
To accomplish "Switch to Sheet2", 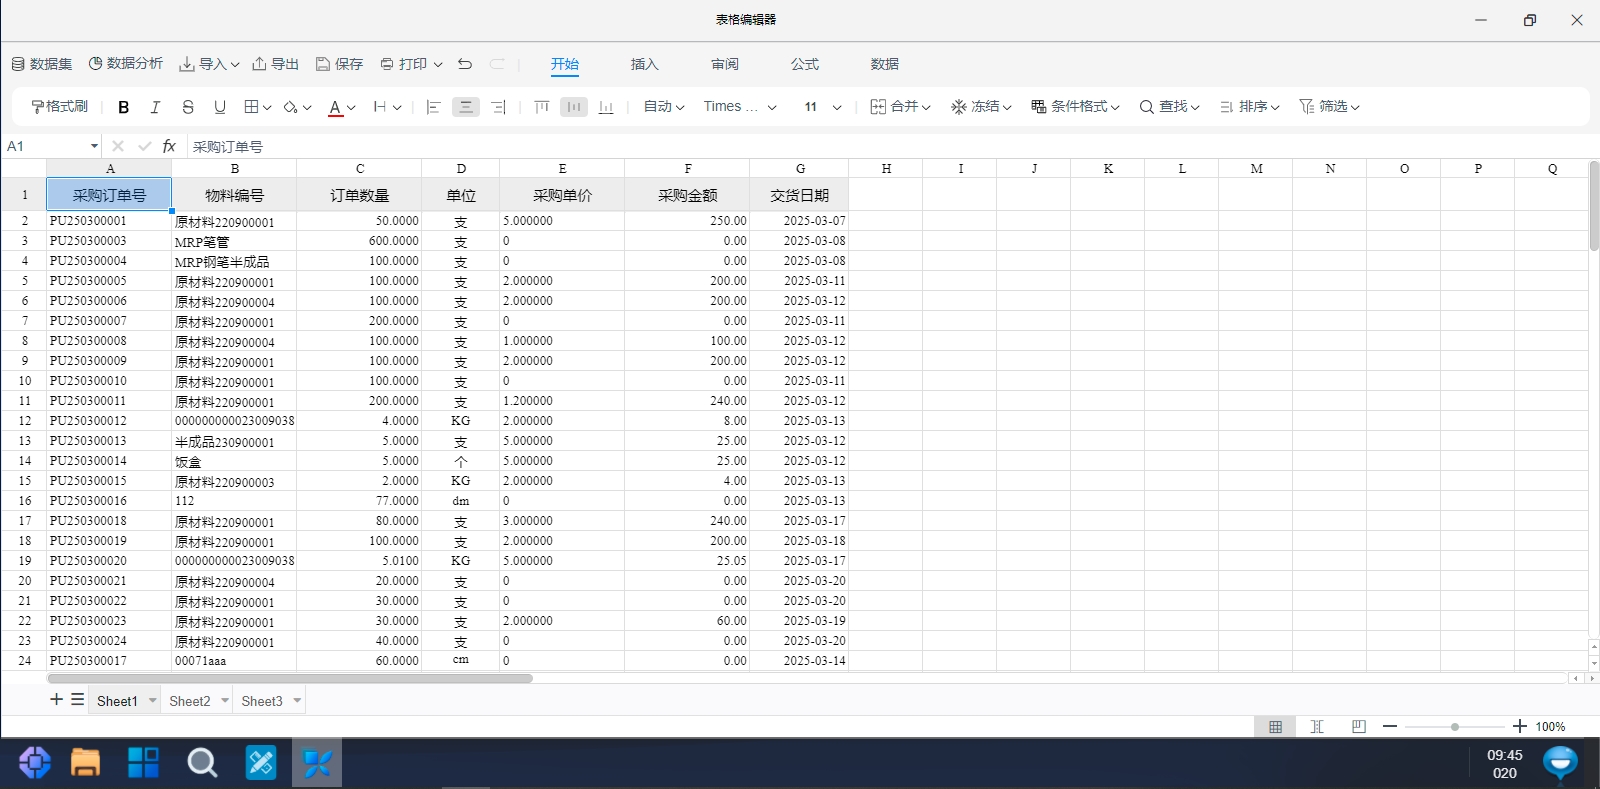I will coord(190,701).
